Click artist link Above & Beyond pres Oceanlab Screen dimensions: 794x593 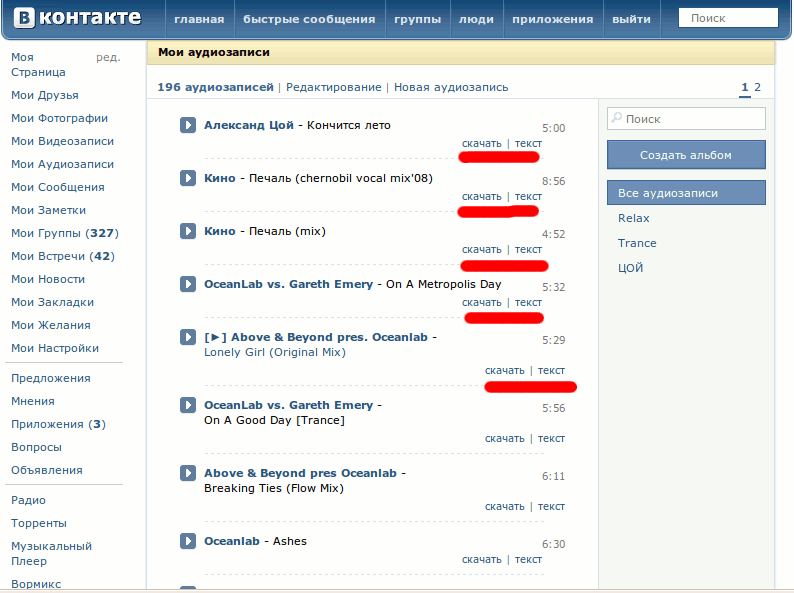click(x=300, y=473)
